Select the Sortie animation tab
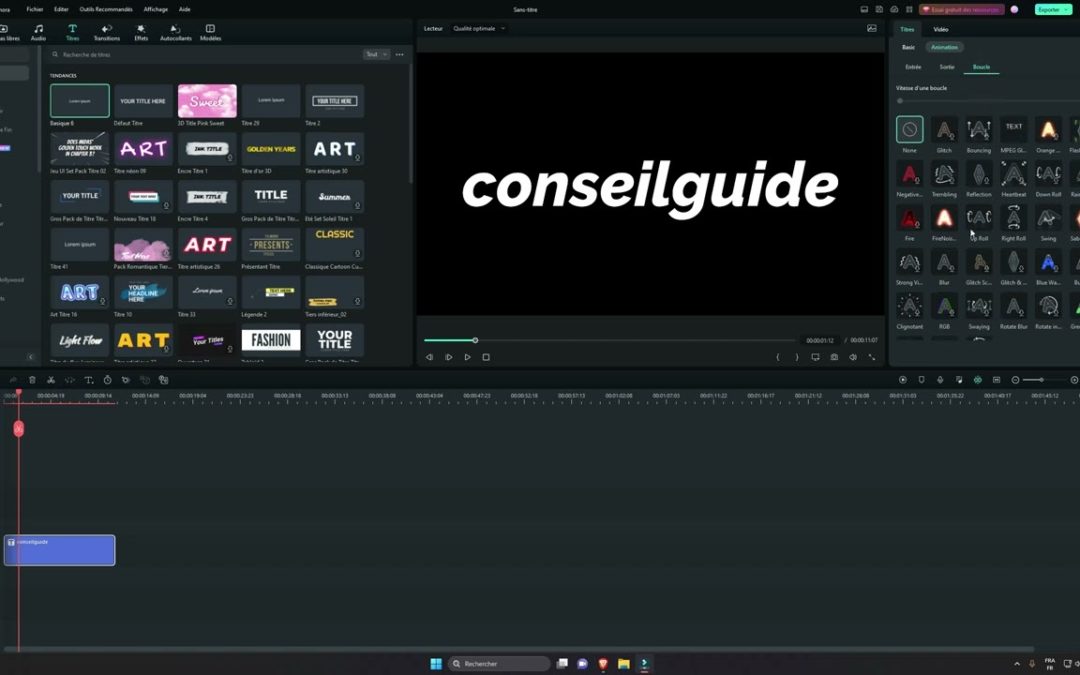This screenshot has width=1080, height=675. pos(947,67)
